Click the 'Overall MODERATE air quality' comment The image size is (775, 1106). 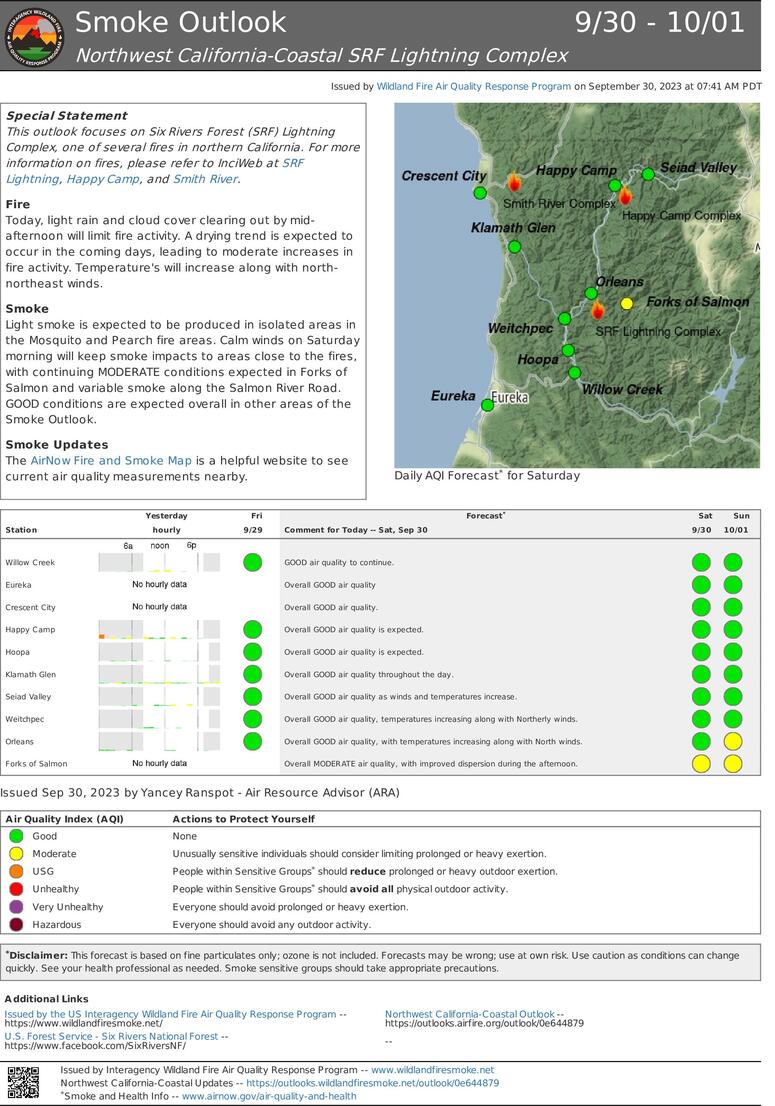[431, 764]
